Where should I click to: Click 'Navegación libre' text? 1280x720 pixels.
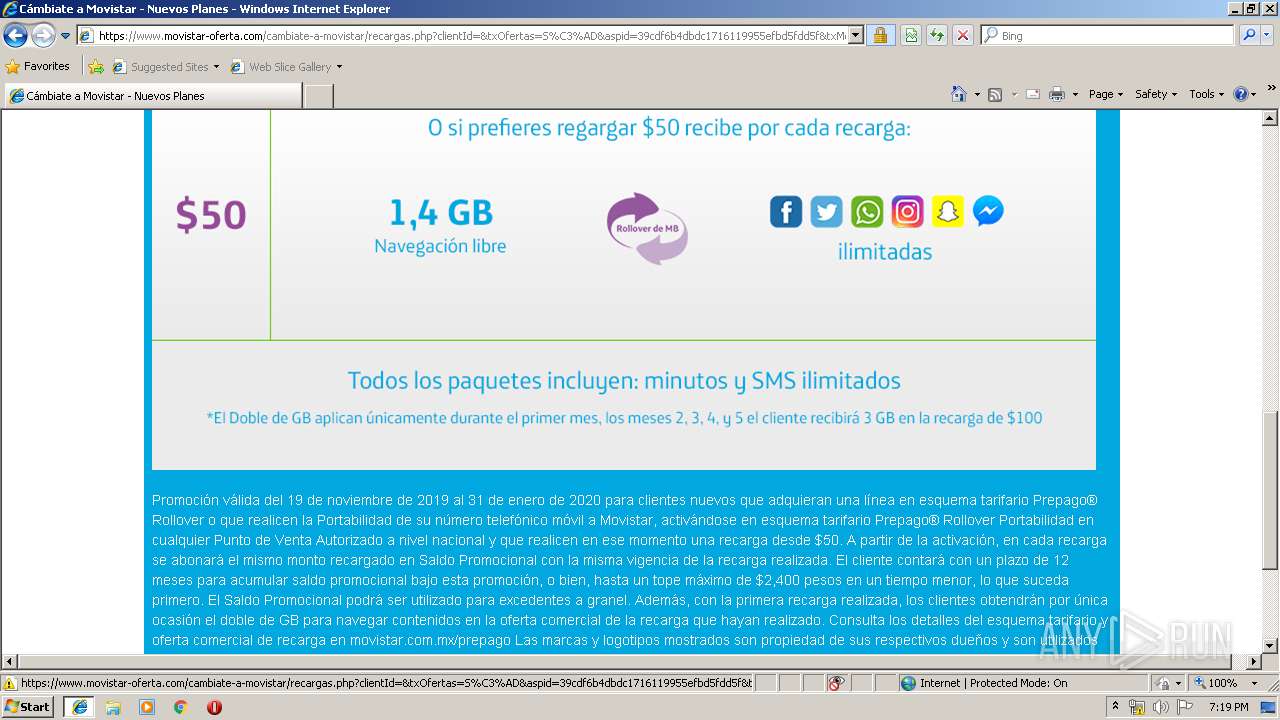(440, 246)
